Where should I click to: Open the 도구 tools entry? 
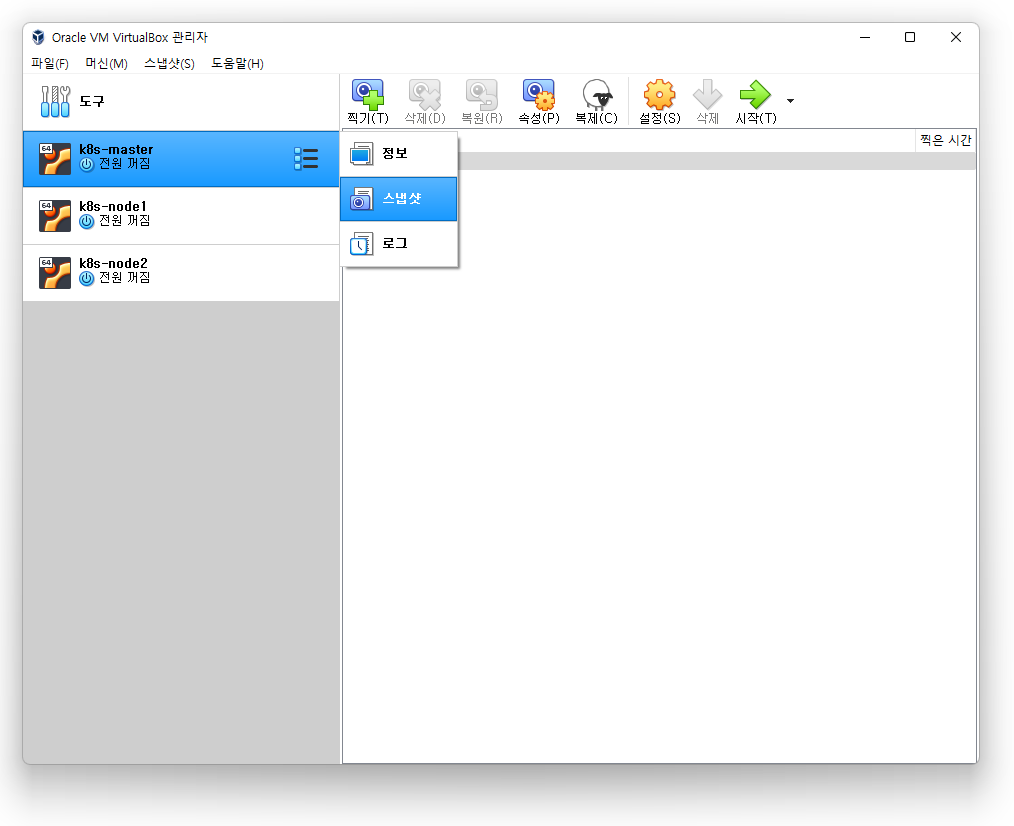click(181, 102)
